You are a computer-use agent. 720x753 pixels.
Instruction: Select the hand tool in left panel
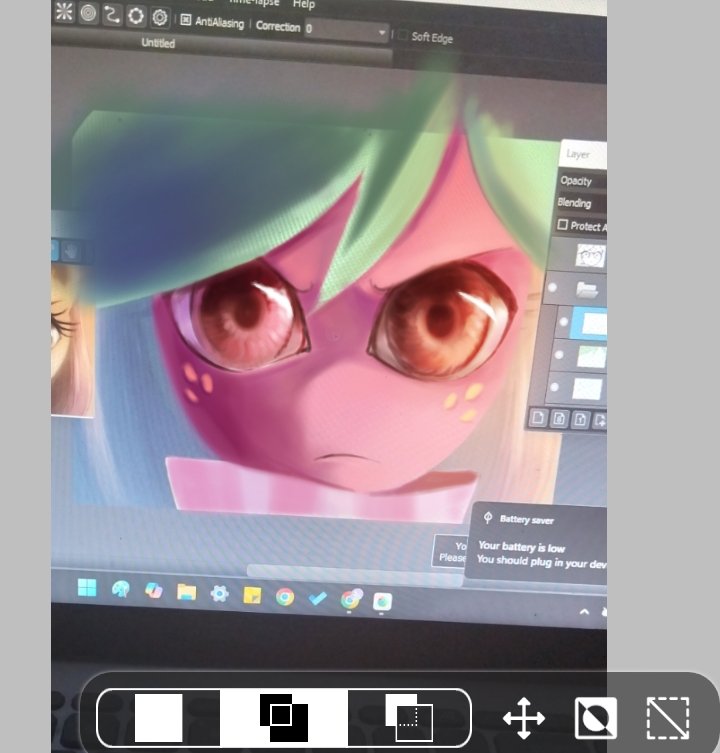tap(72, 252)
